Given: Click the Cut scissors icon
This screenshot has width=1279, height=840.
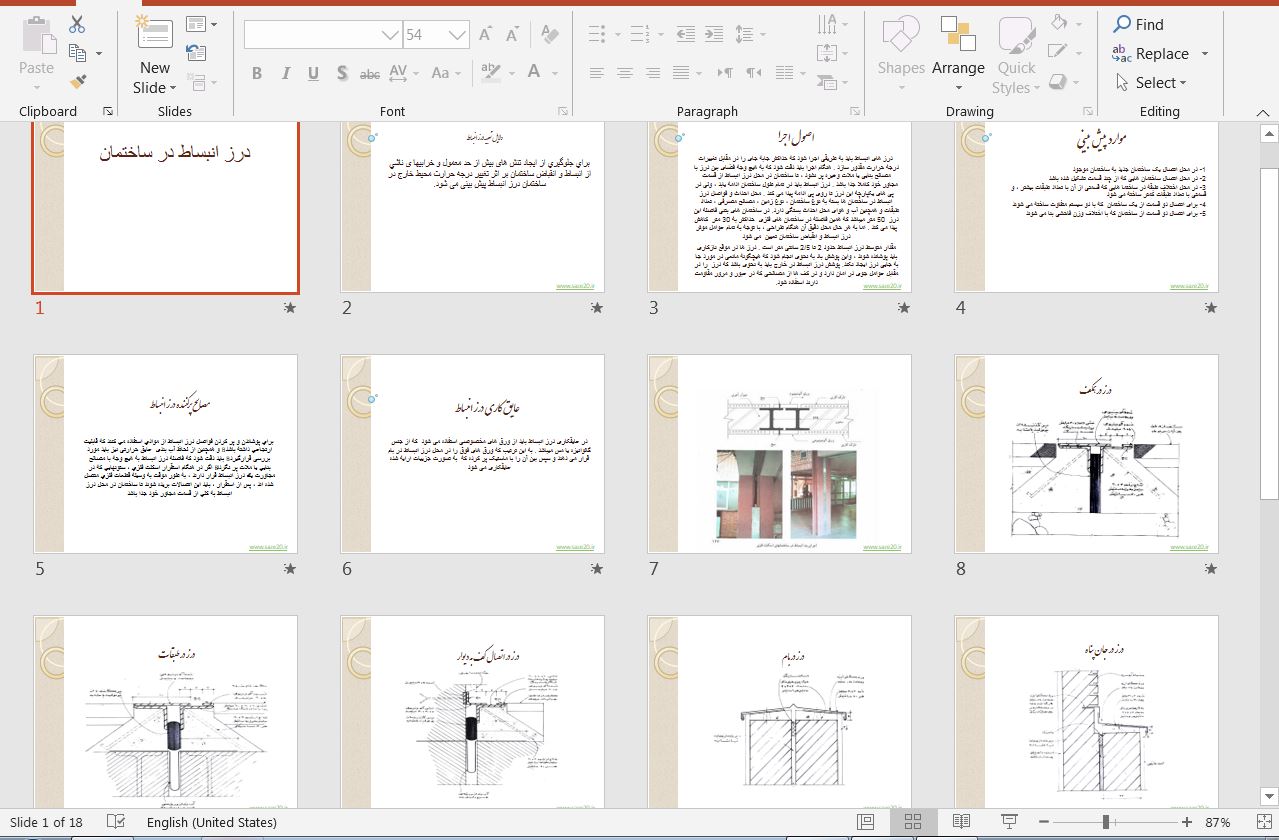Looking at the screenshot, I should tap(77, 25).
